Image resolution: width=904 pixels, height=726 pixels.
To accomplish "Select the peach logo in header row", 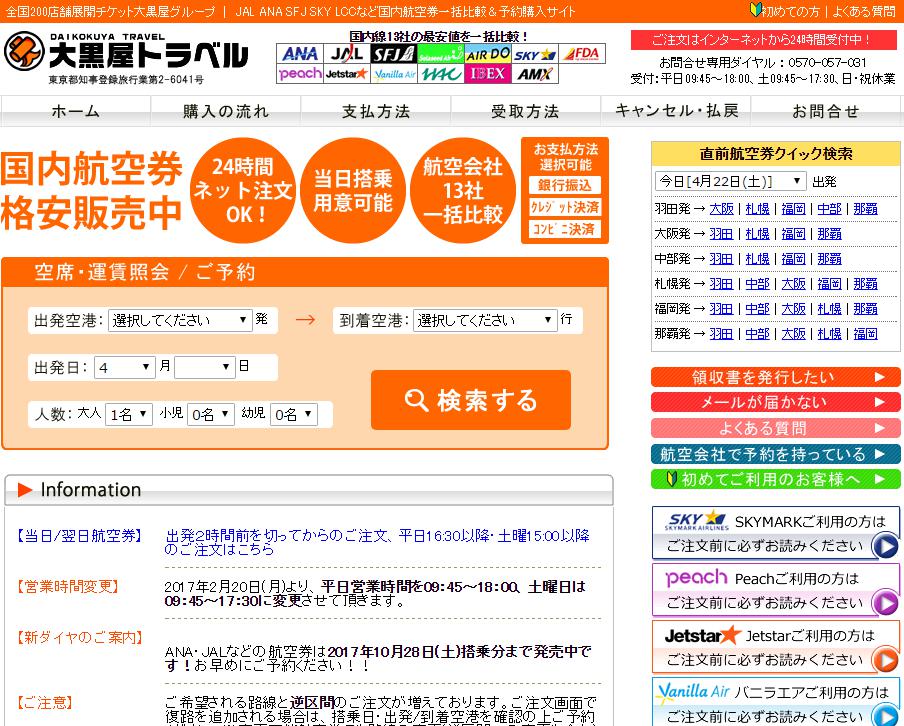I will click(300, 74).
